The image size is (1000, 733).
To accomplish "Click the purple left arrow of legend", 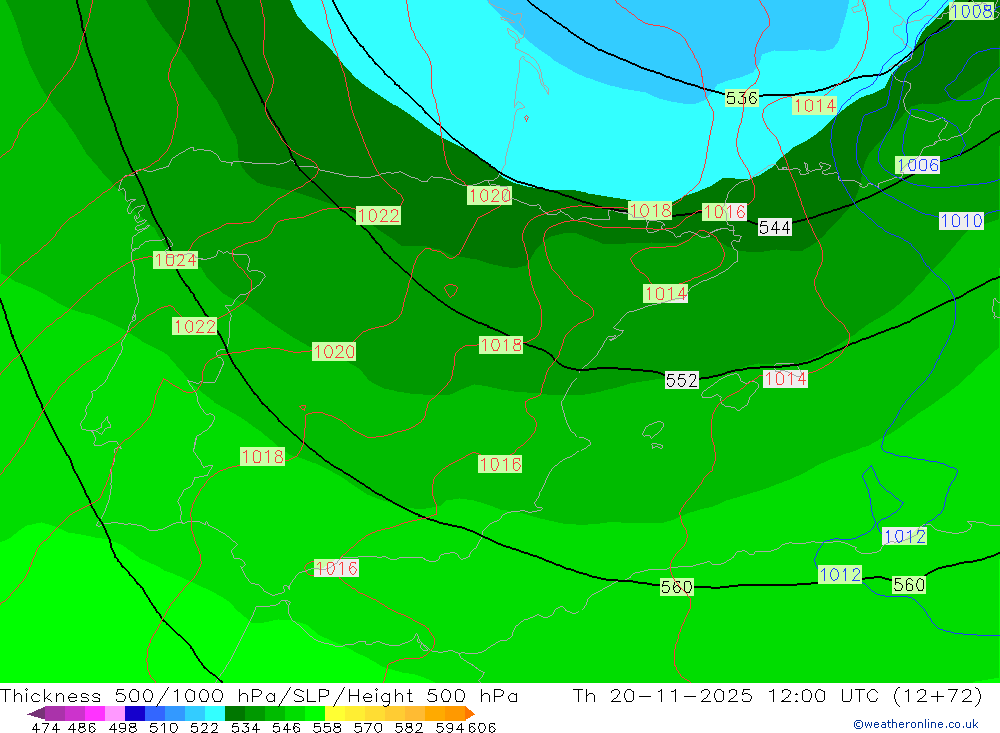I will pyautogui.click(x=36, y=714).
